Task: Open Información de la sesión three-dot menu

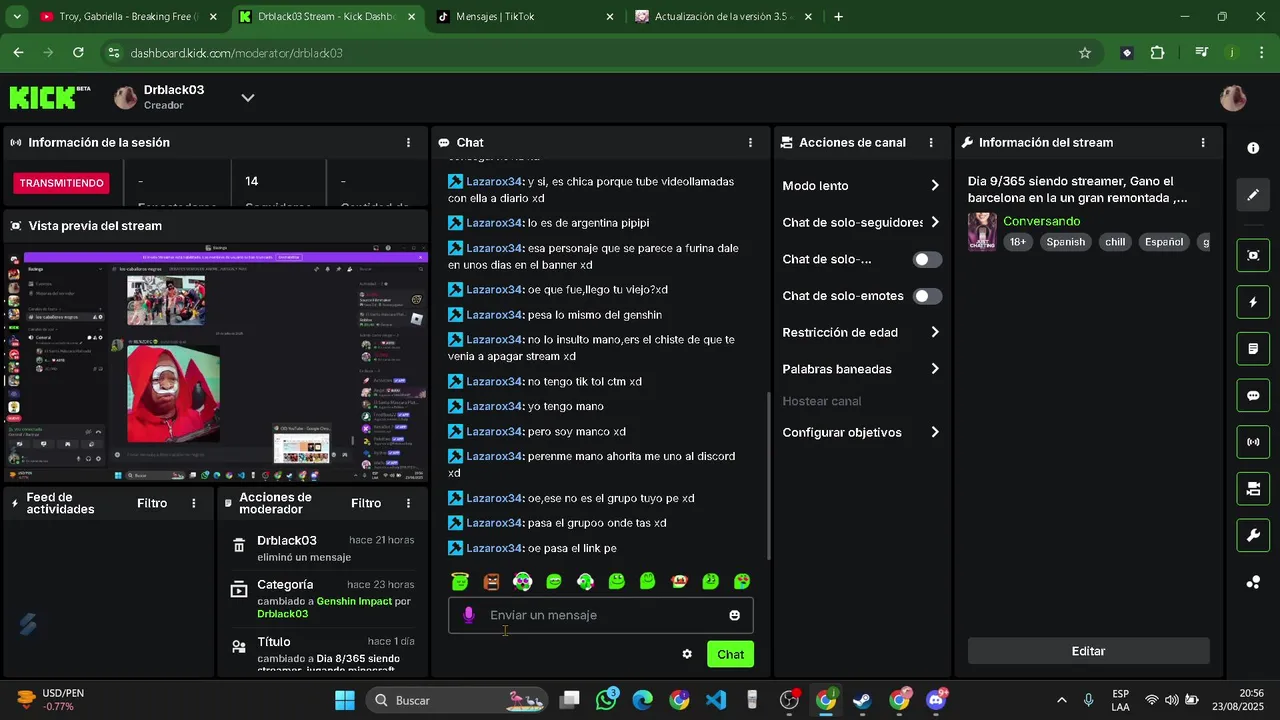Action: pos(408,143)
